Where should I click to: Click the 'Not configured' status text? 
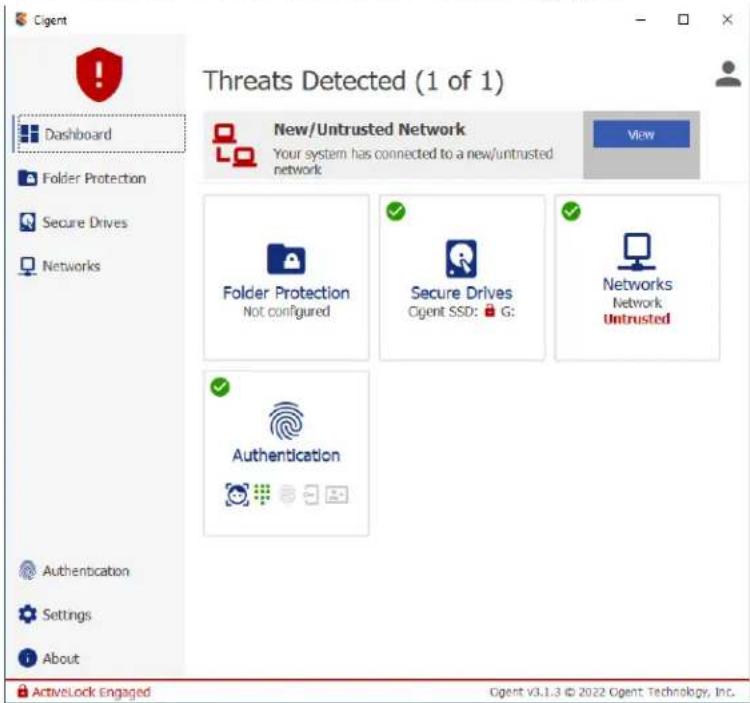(x=286, y=311)
